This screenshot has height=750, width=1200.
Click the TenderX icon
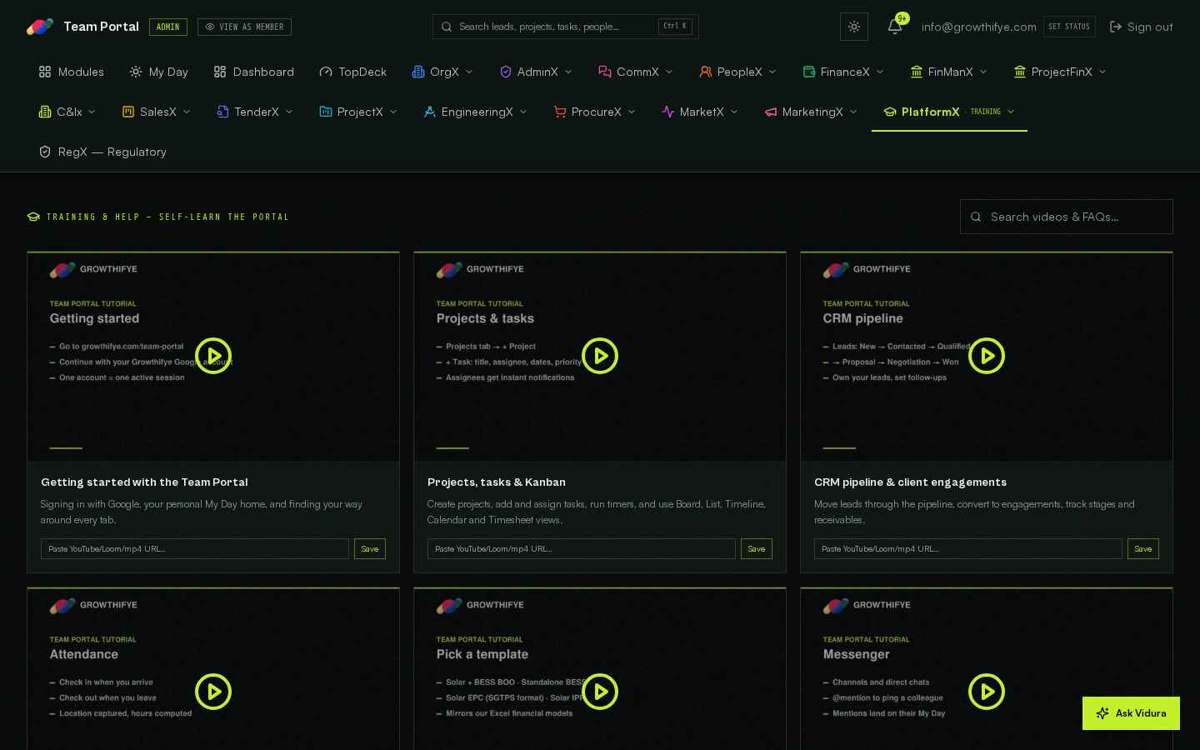point(223,112)
